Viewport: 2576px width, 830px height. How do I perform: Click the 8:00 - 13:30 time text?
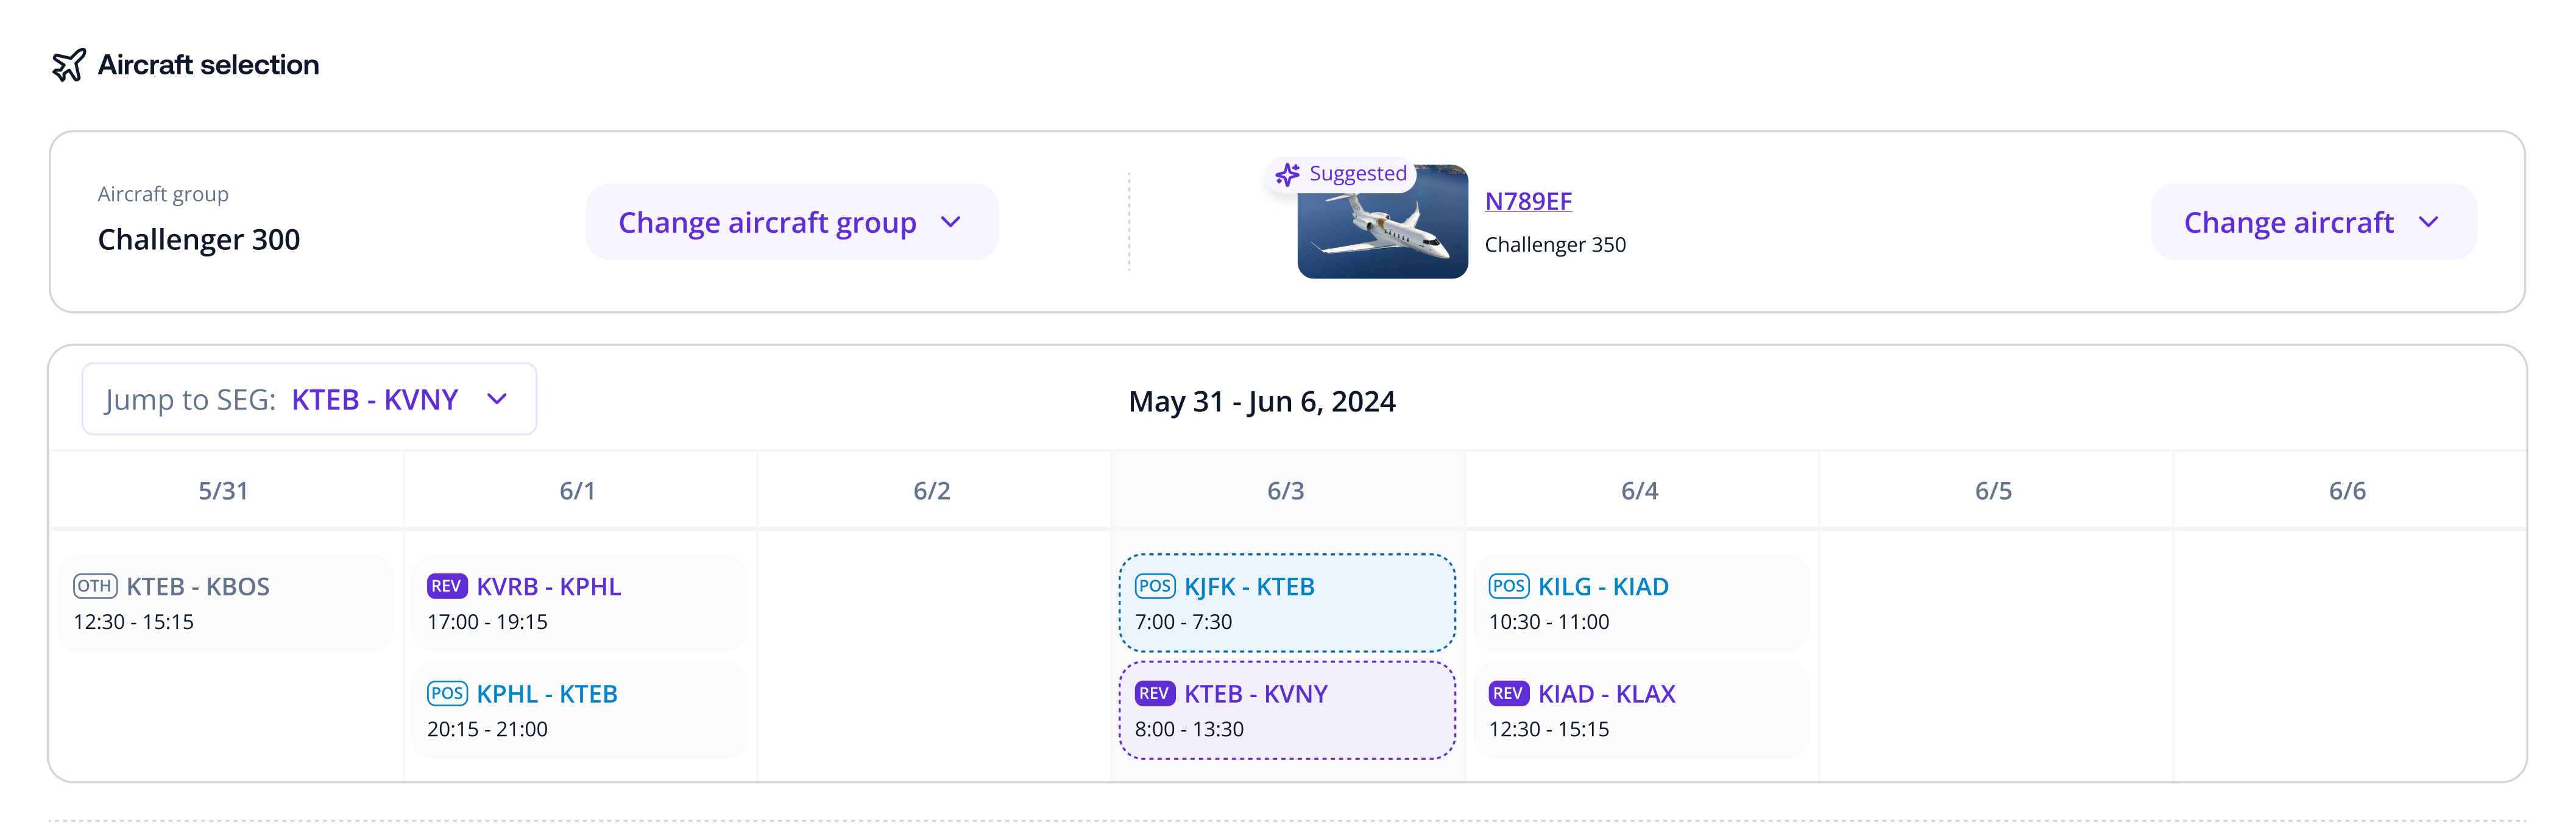[x=1189, y=729]
